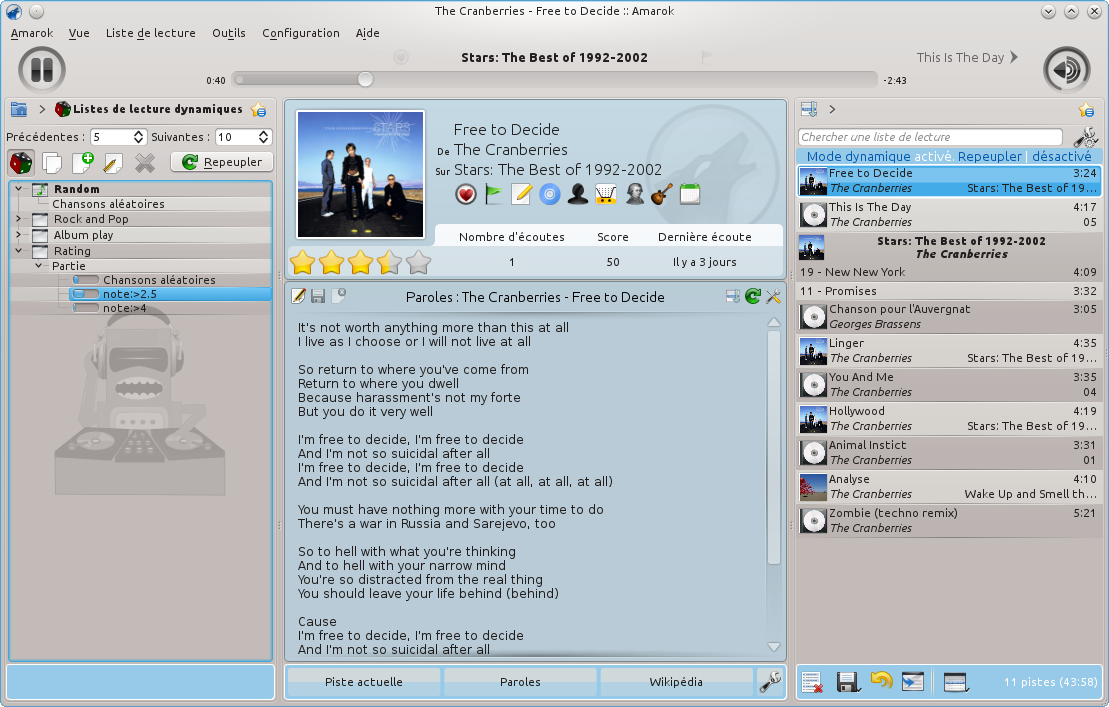The height and width of the screenshot is (707, 1109).
Task: Open the Configuration menu
Action: tap(301, 33)
